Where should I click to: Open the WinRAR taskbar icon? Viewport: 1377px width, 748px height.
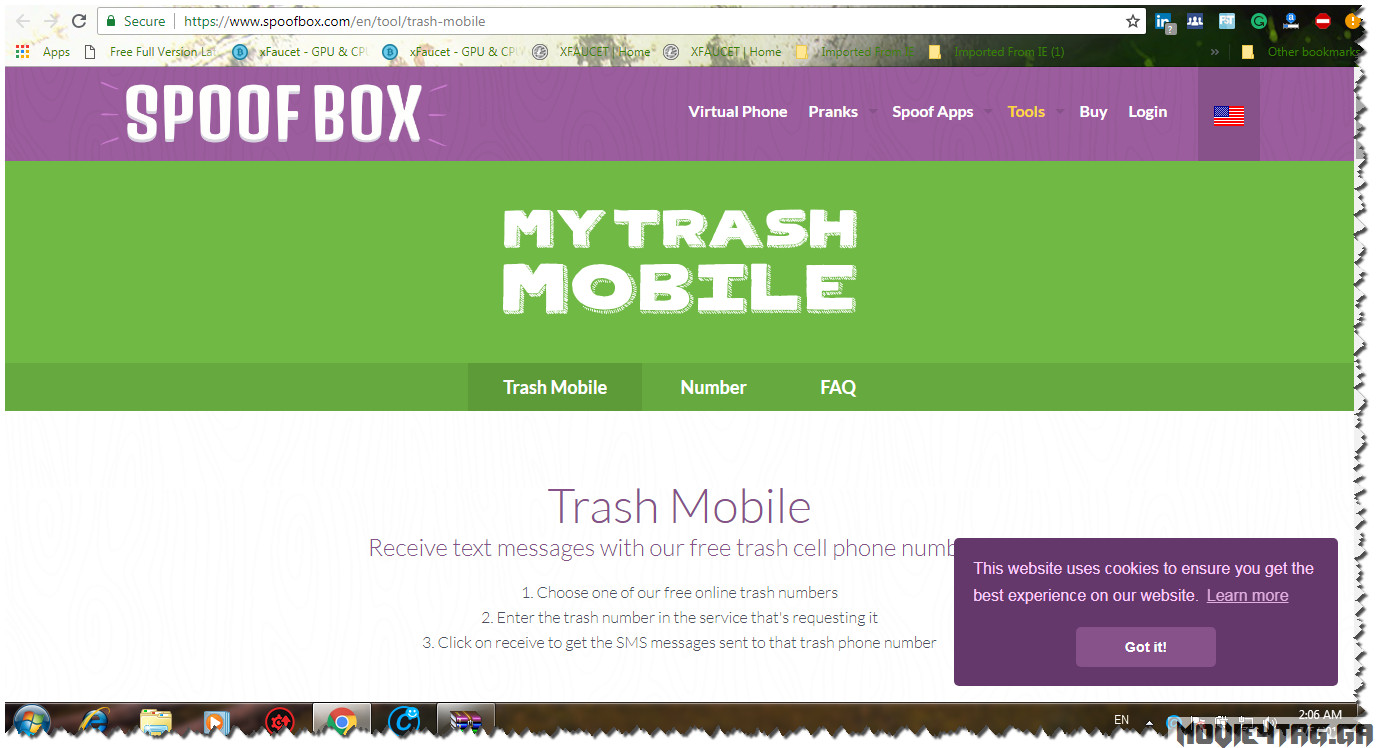[466, 721]
